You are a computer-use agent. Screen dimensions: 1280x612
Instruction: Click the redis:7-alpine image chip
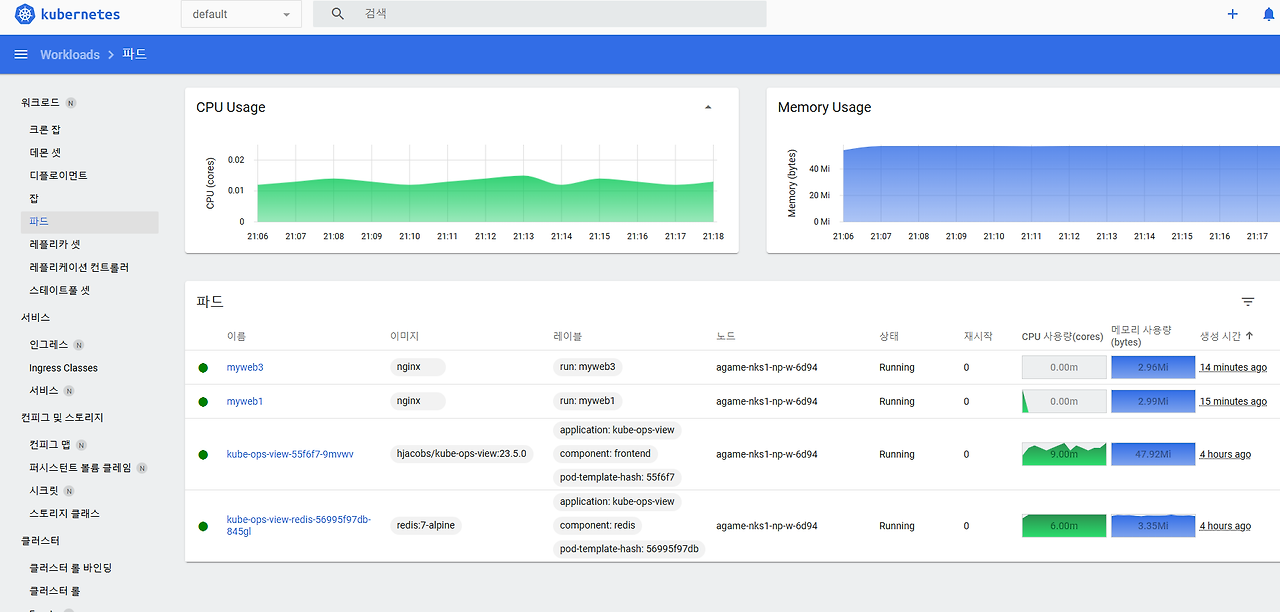426,525
